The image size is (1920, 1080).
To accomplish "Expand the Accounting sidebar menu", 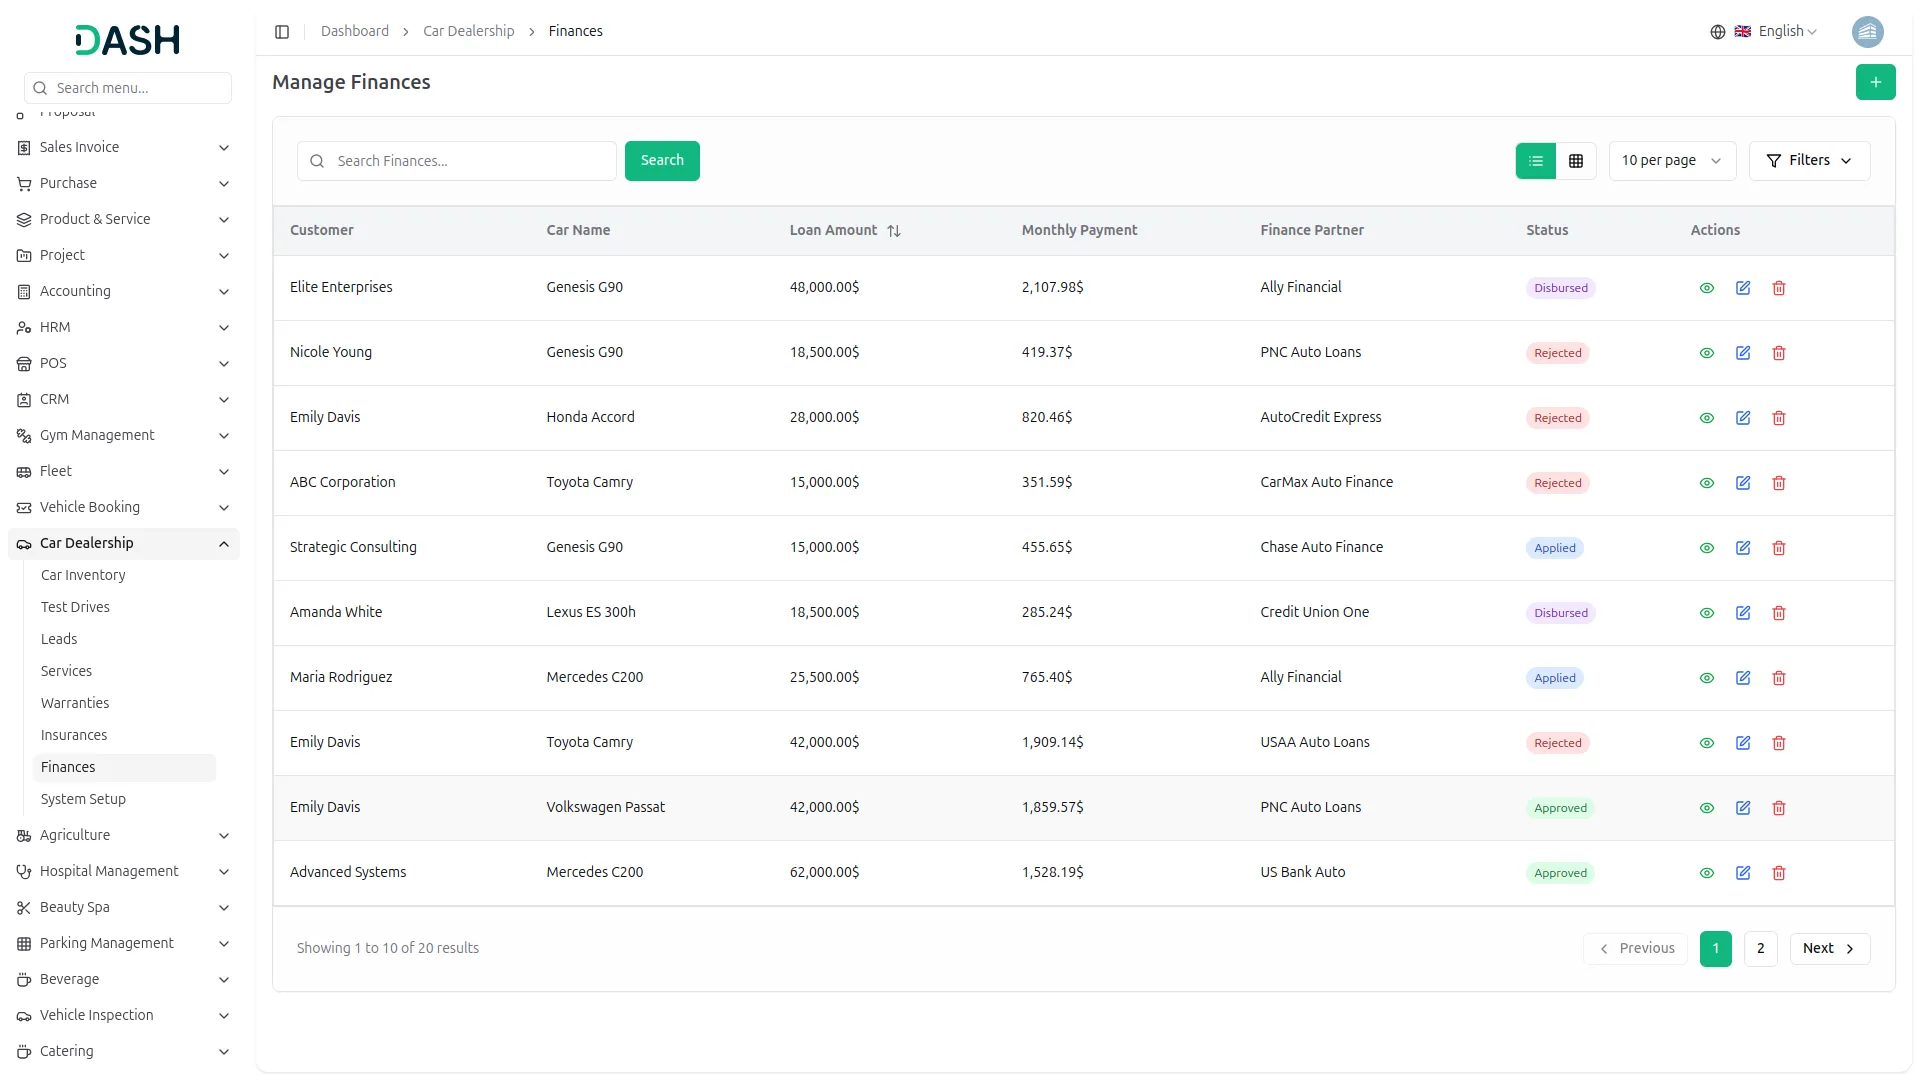I will pyautogui.click(x=123, y=291).
